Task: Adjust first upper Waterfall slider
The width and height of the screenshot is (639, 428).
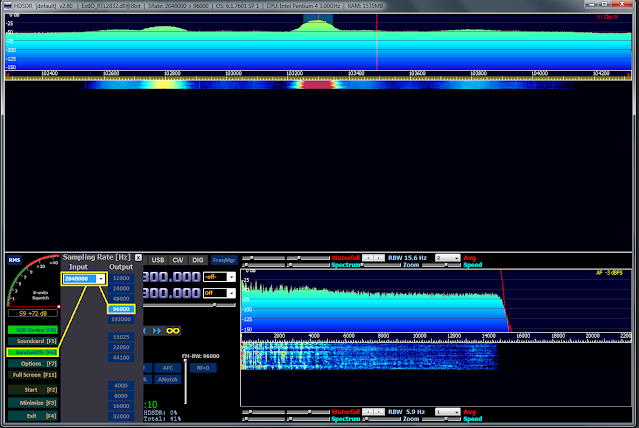Action: 264,258
